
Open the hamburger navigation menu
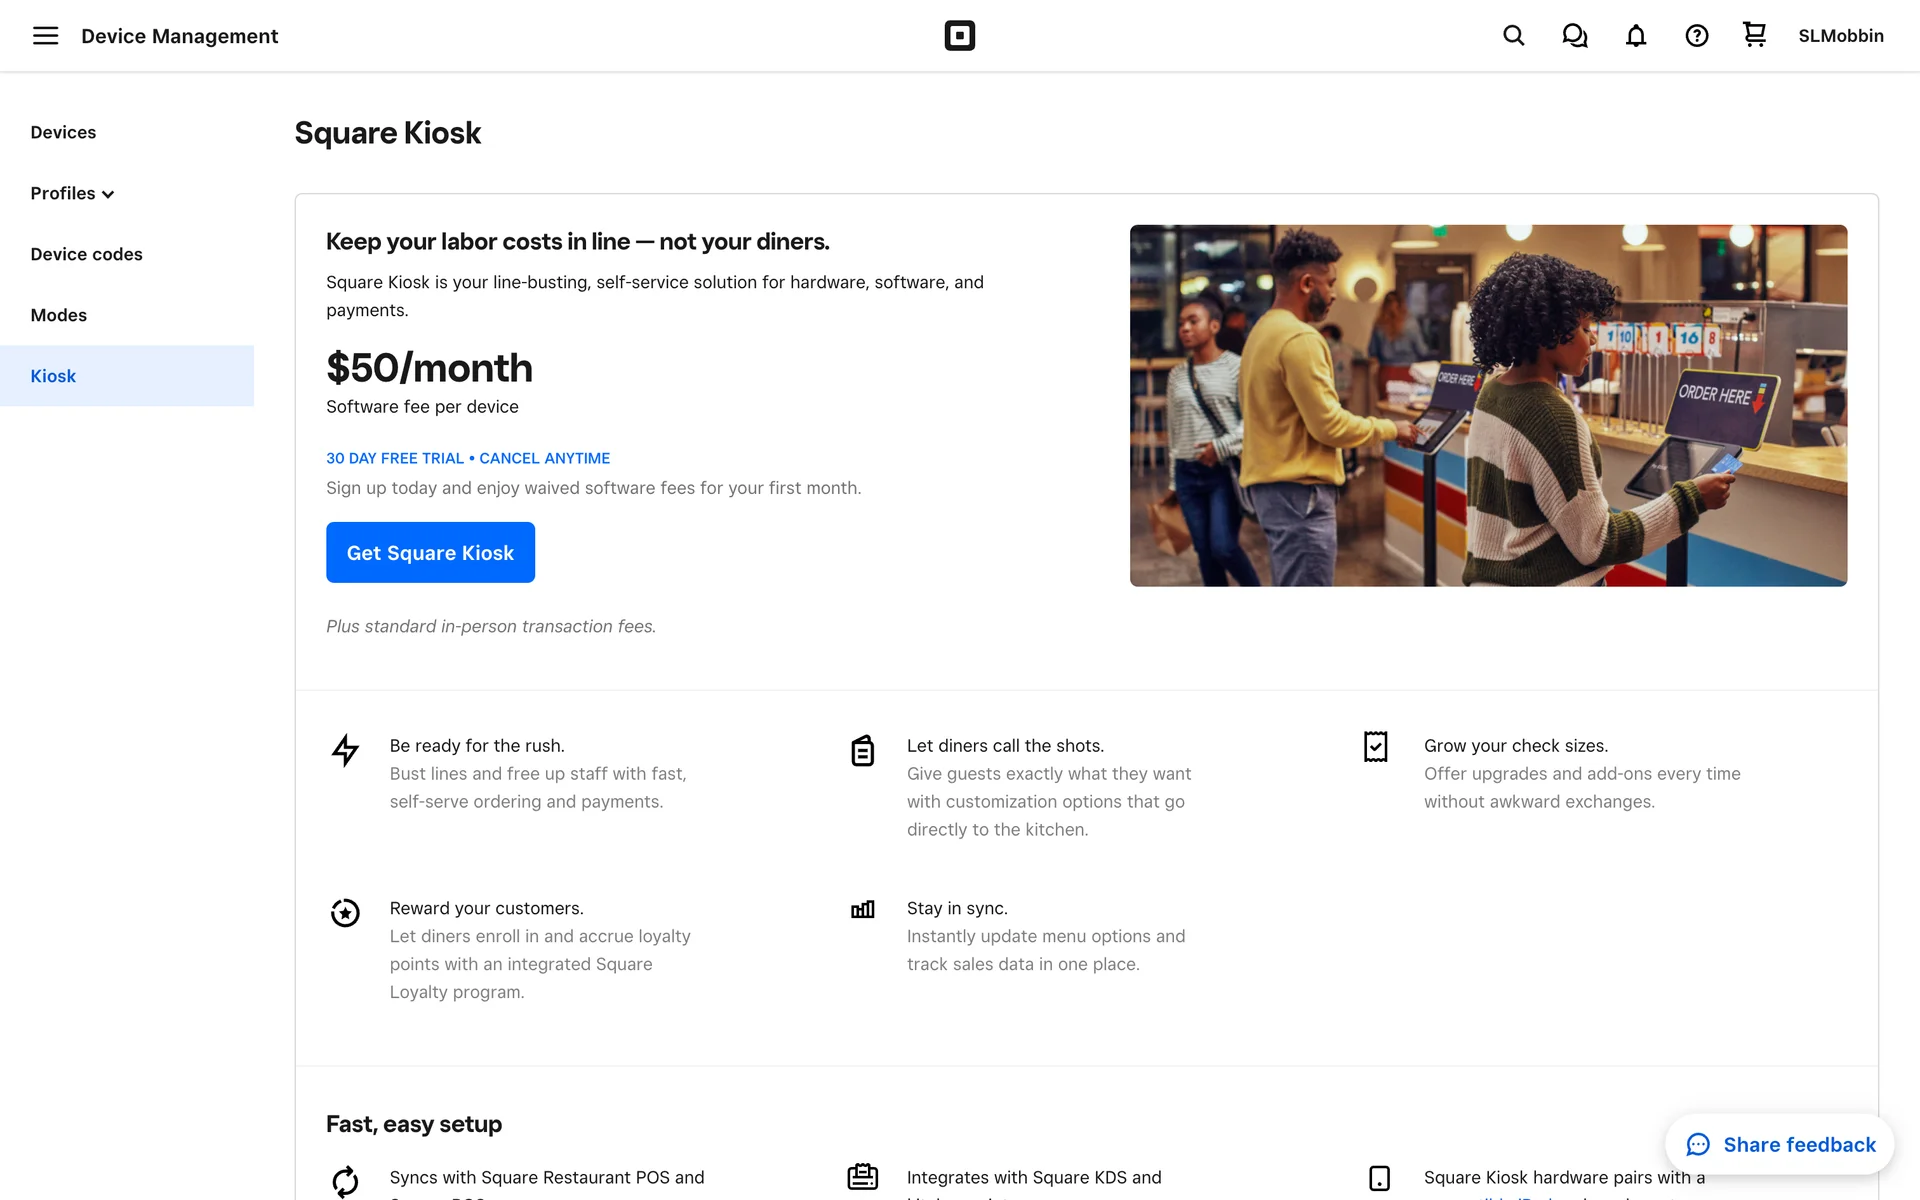click(x=46, y=36)
